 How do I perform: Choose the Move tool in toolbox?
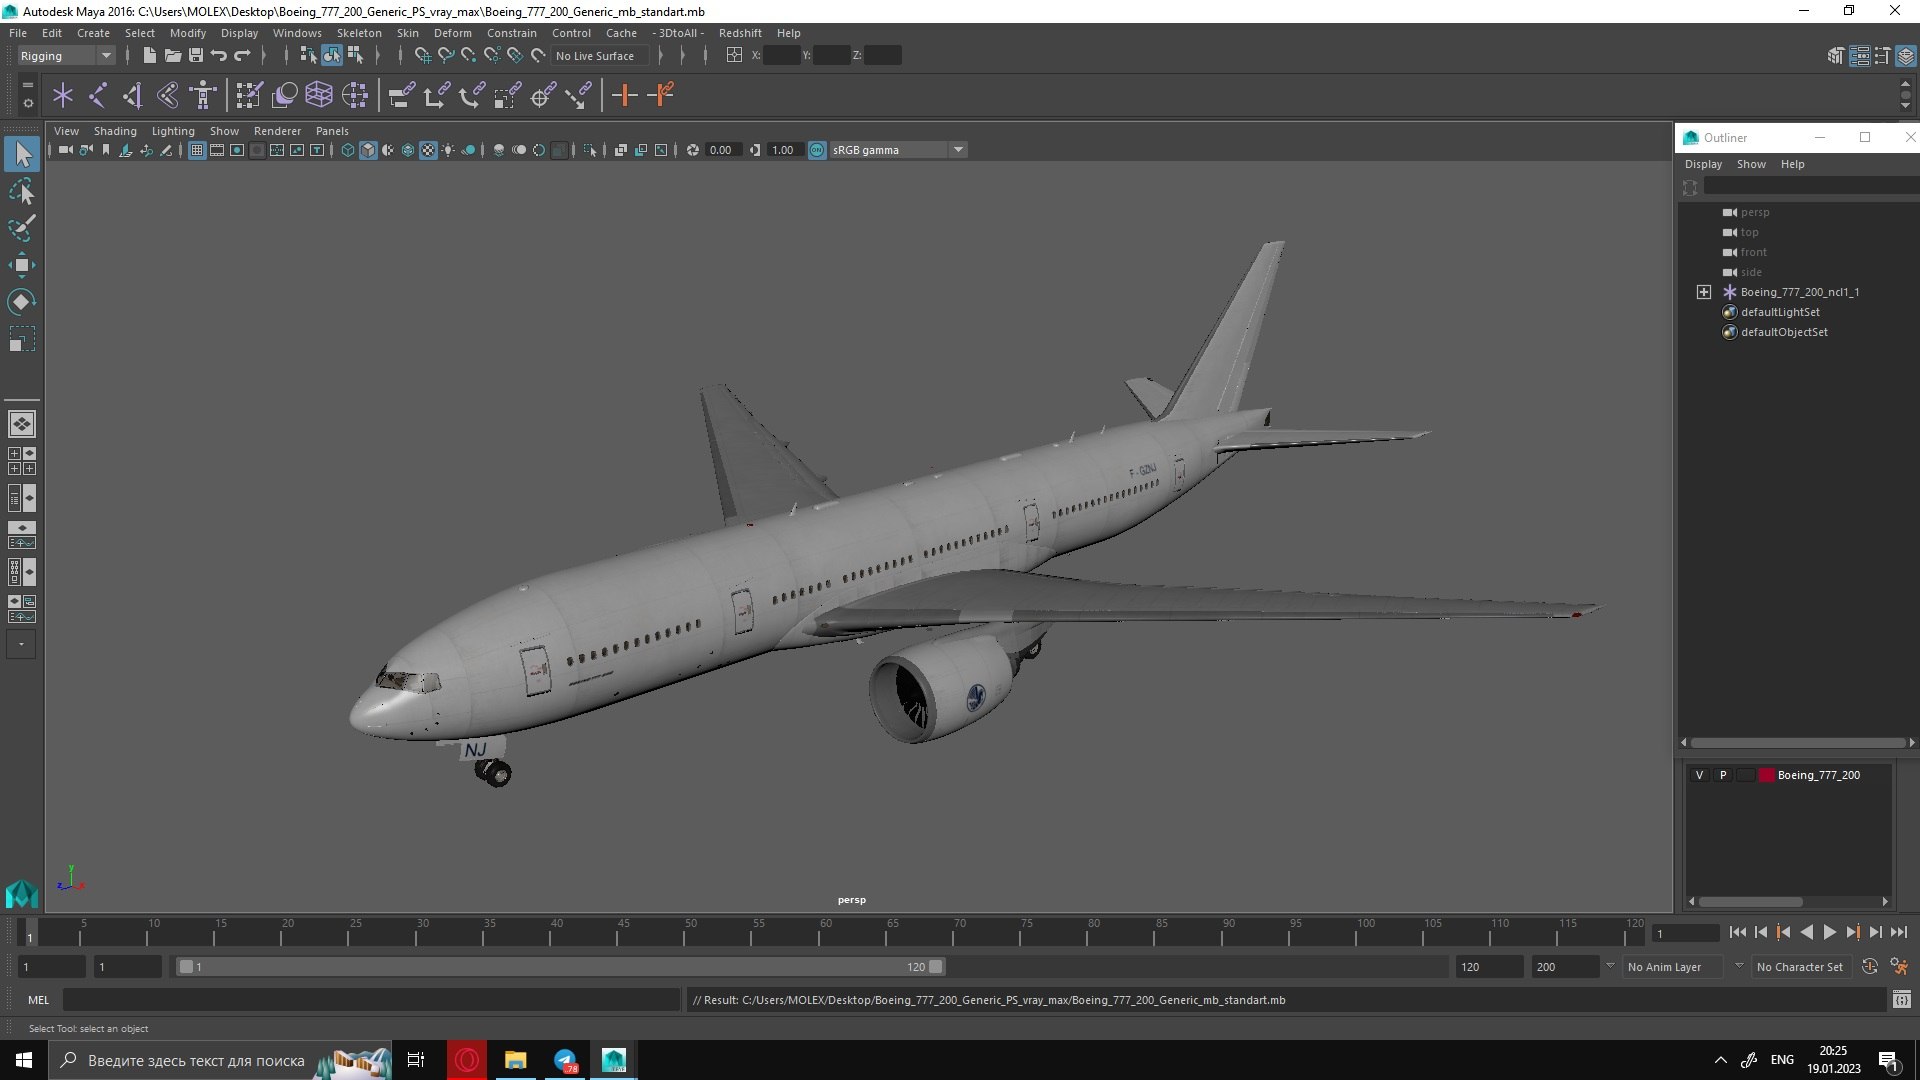tap(21, 264)
